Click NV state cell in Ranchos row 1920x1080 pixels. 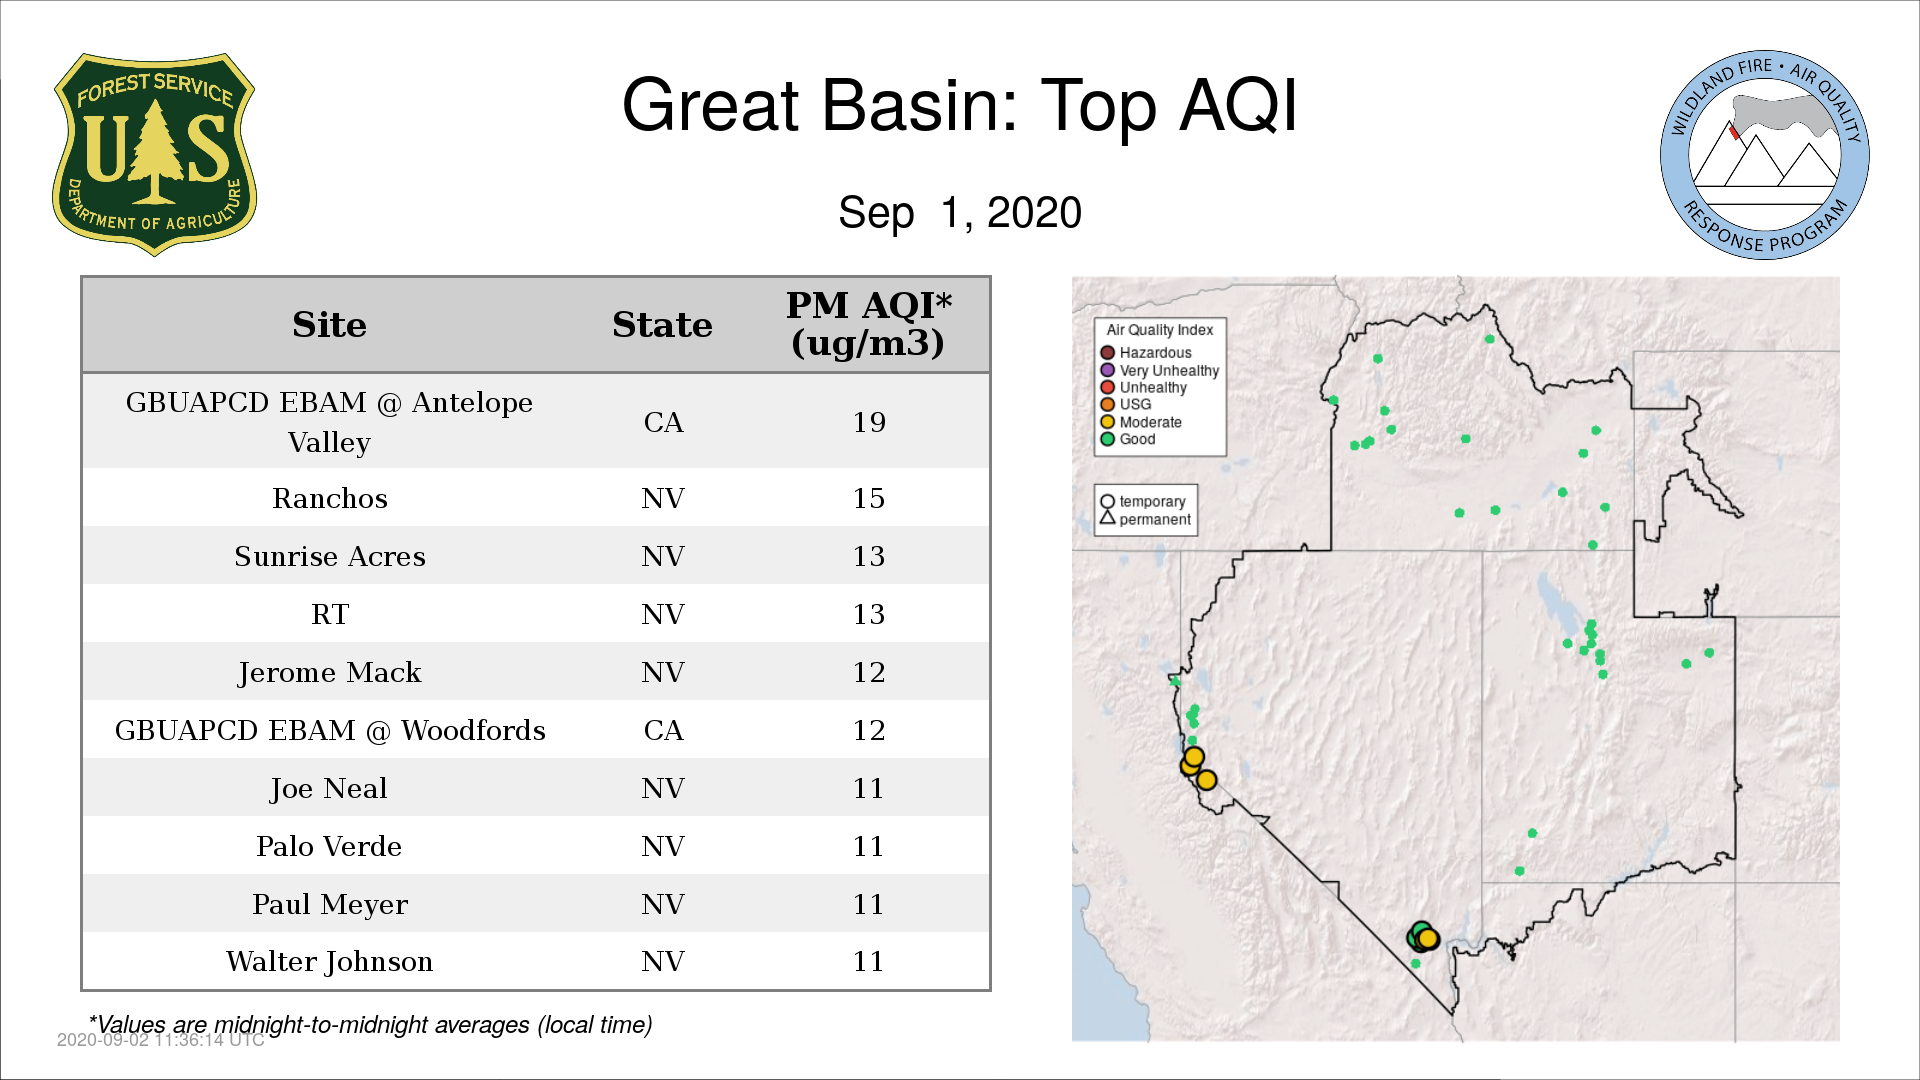point(663,498)
